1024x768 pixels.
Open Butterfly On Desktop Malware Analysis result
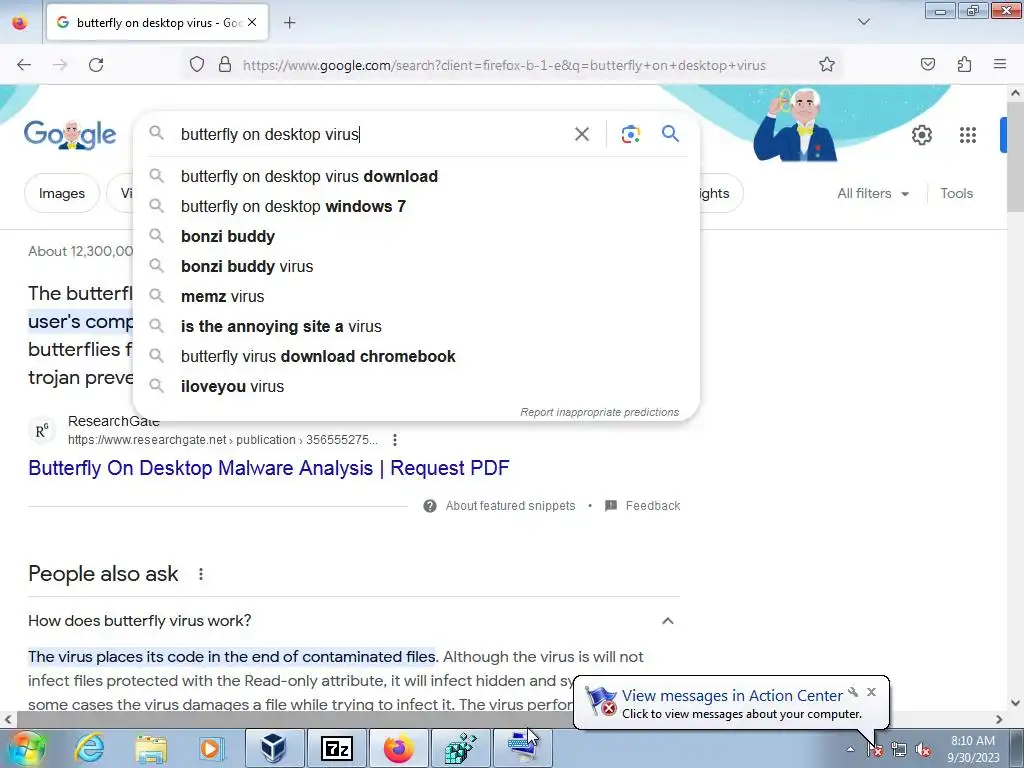coord(268,468)
